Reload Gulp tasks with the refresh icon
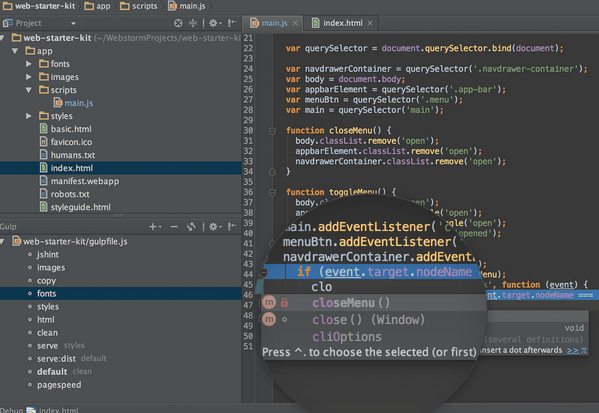The image size is (599, 413). (x=191, y=227)
